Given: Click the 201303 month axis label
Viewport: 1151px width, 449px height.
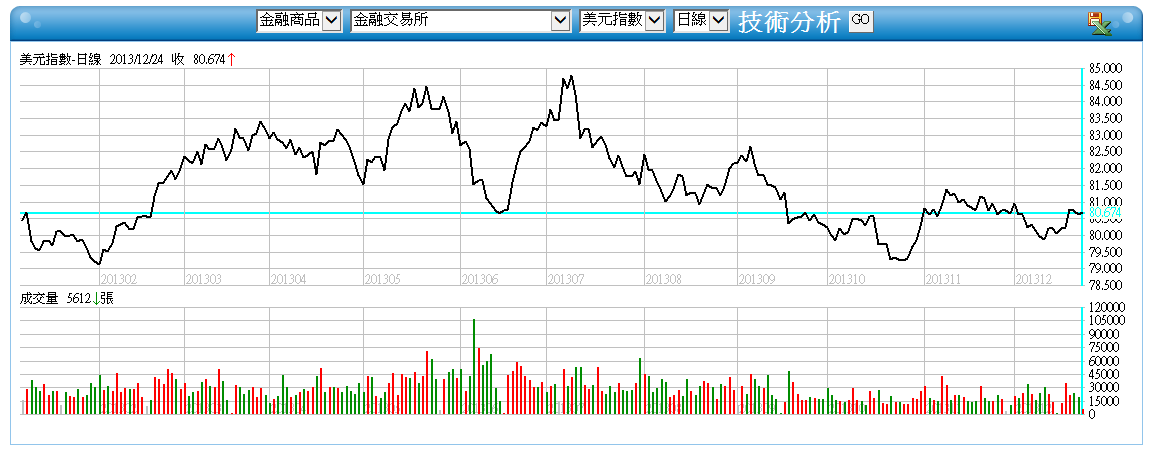Looking at the screenshot, I should (x=203, y=279).
